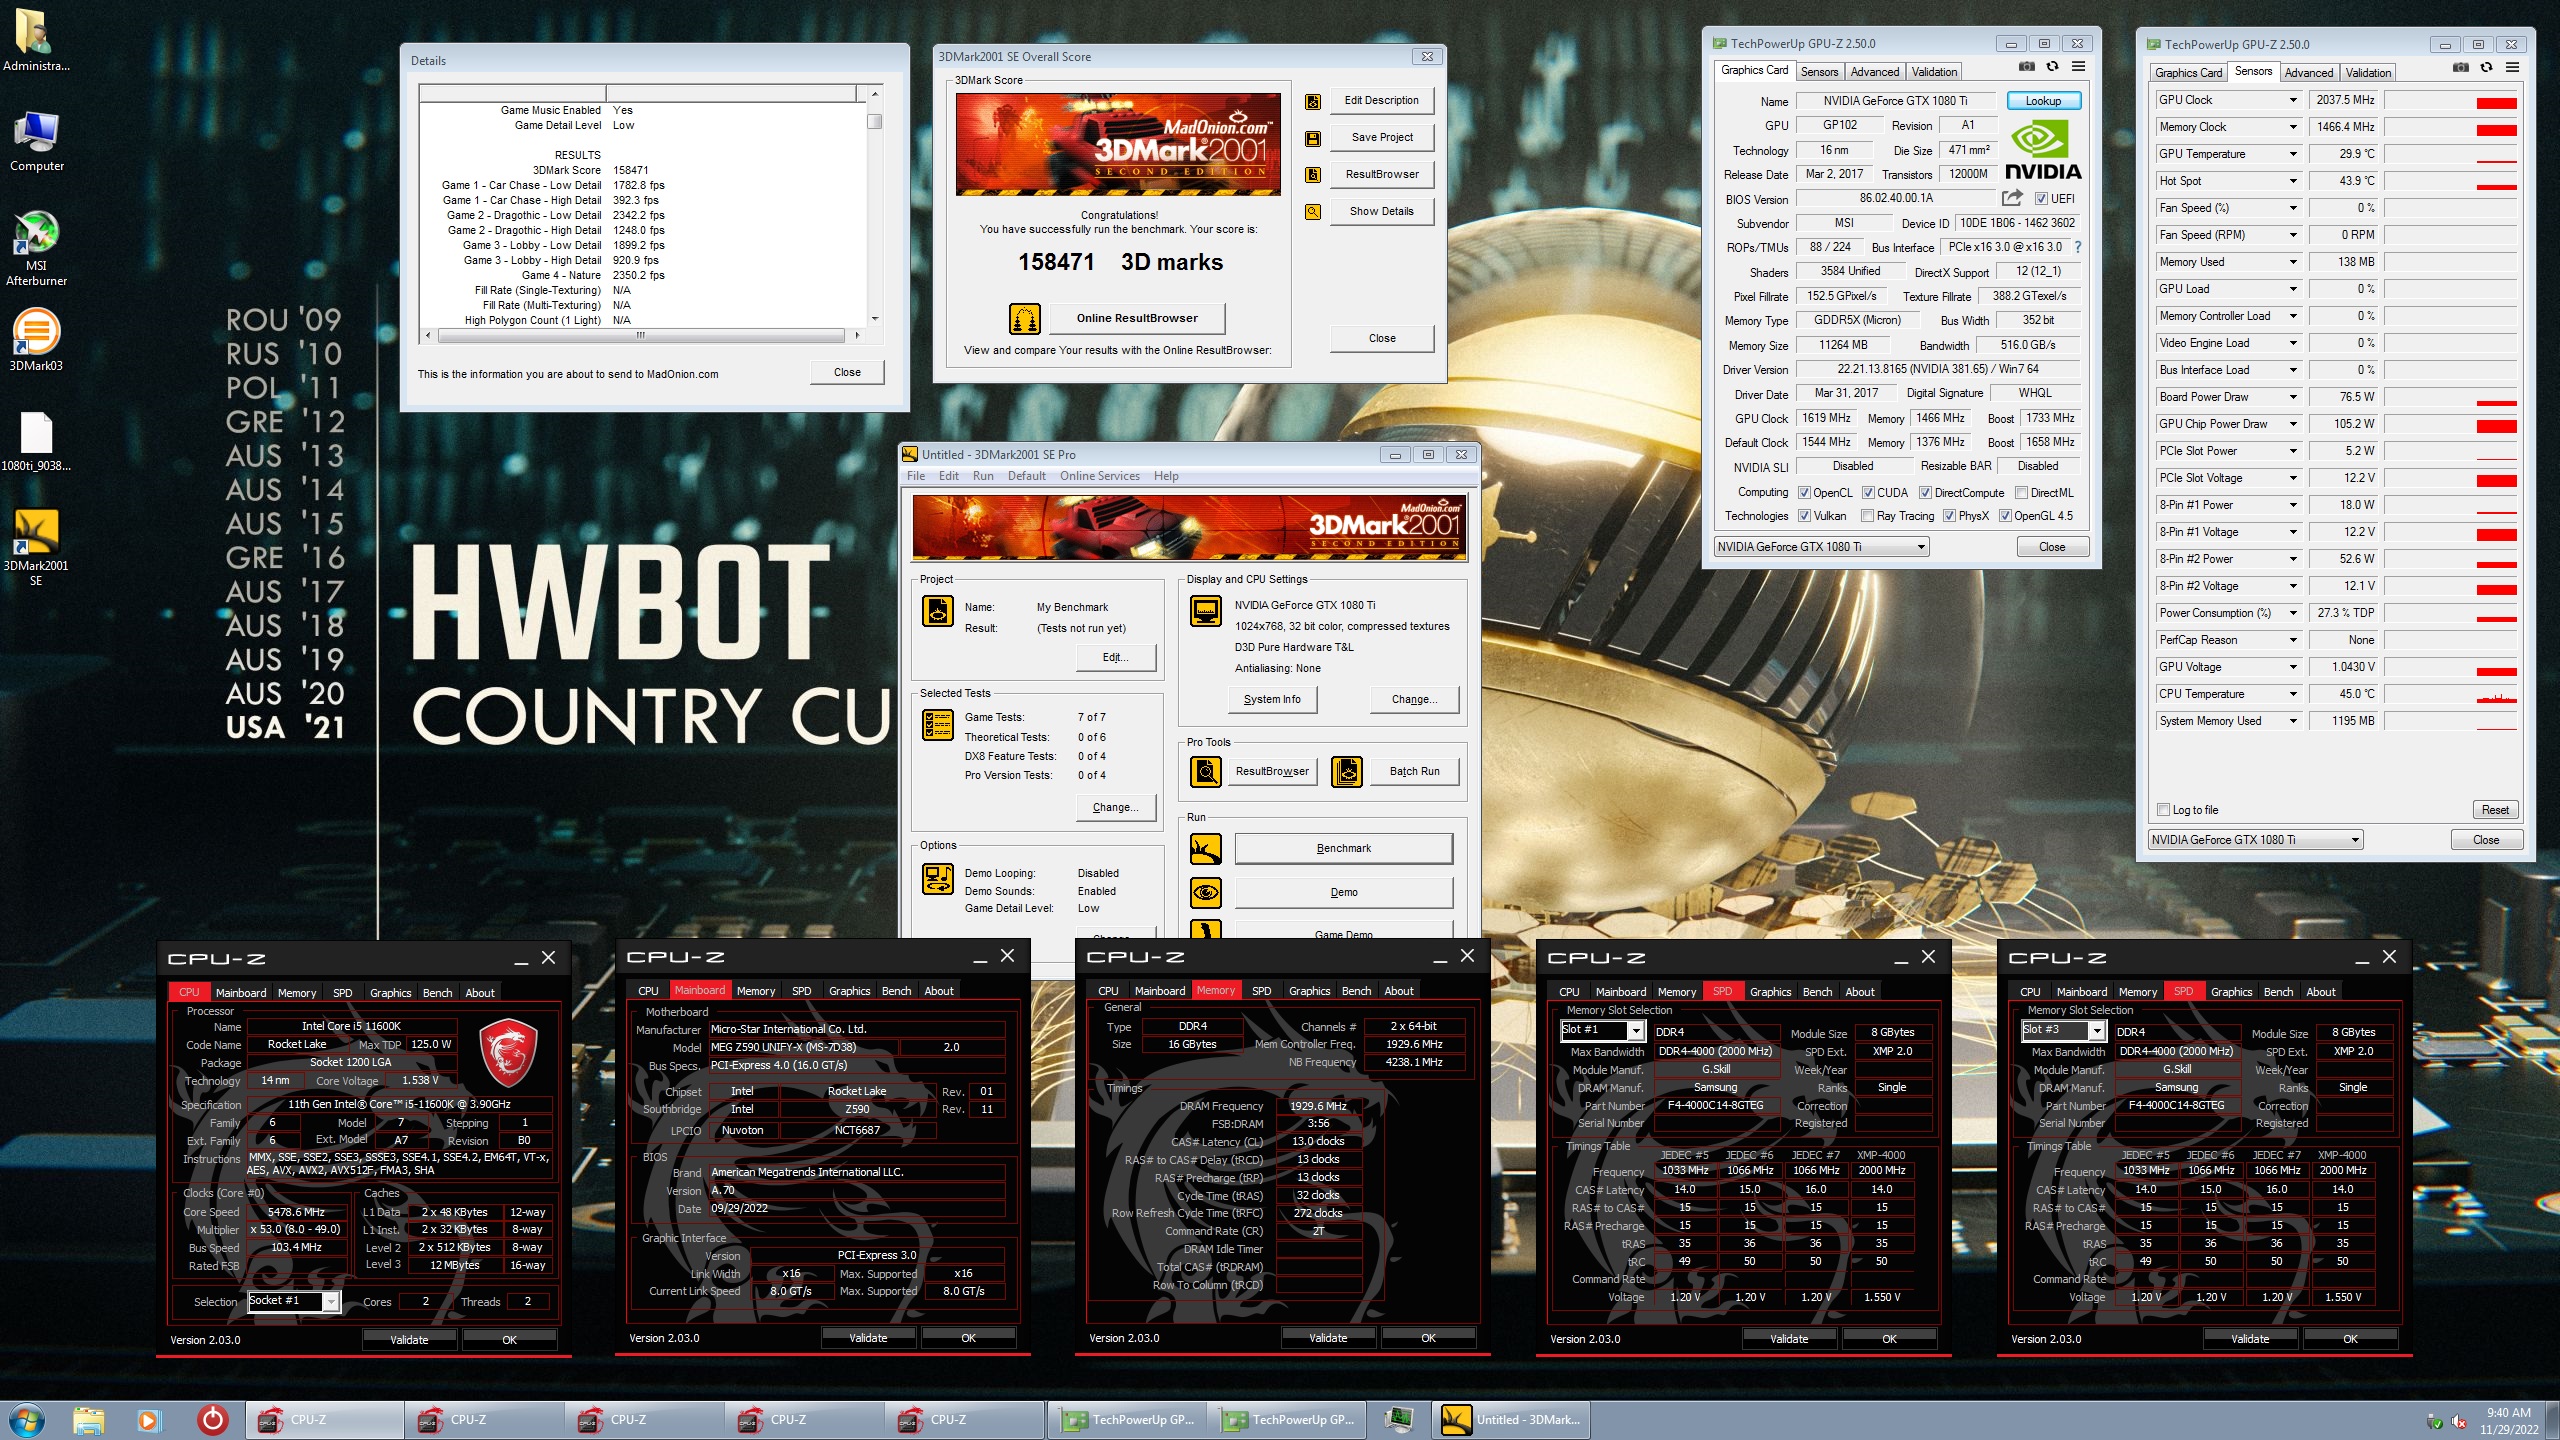Open the Slot #1 memory slot dropdown
The image size is (2560, 1440).
click(1603, 1030)
